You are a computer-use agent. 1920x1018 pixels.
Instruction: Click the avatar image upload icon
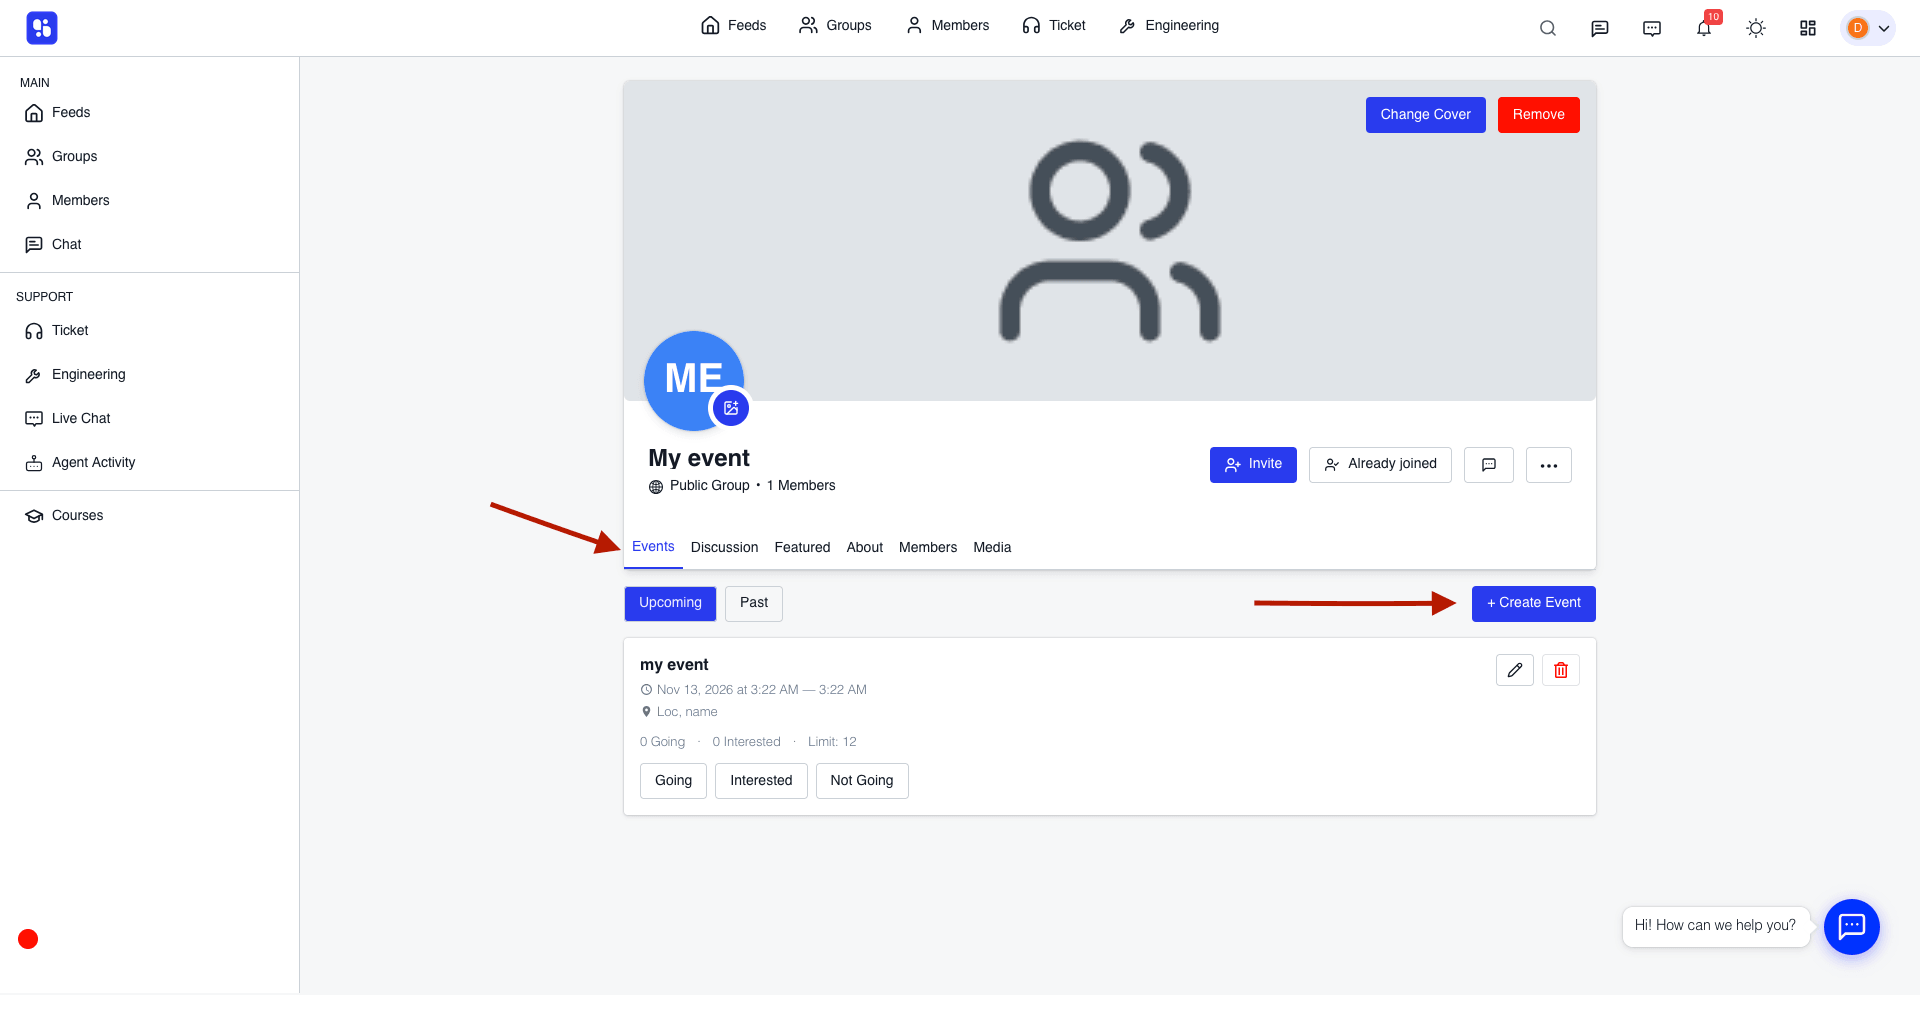pos(731,408)
